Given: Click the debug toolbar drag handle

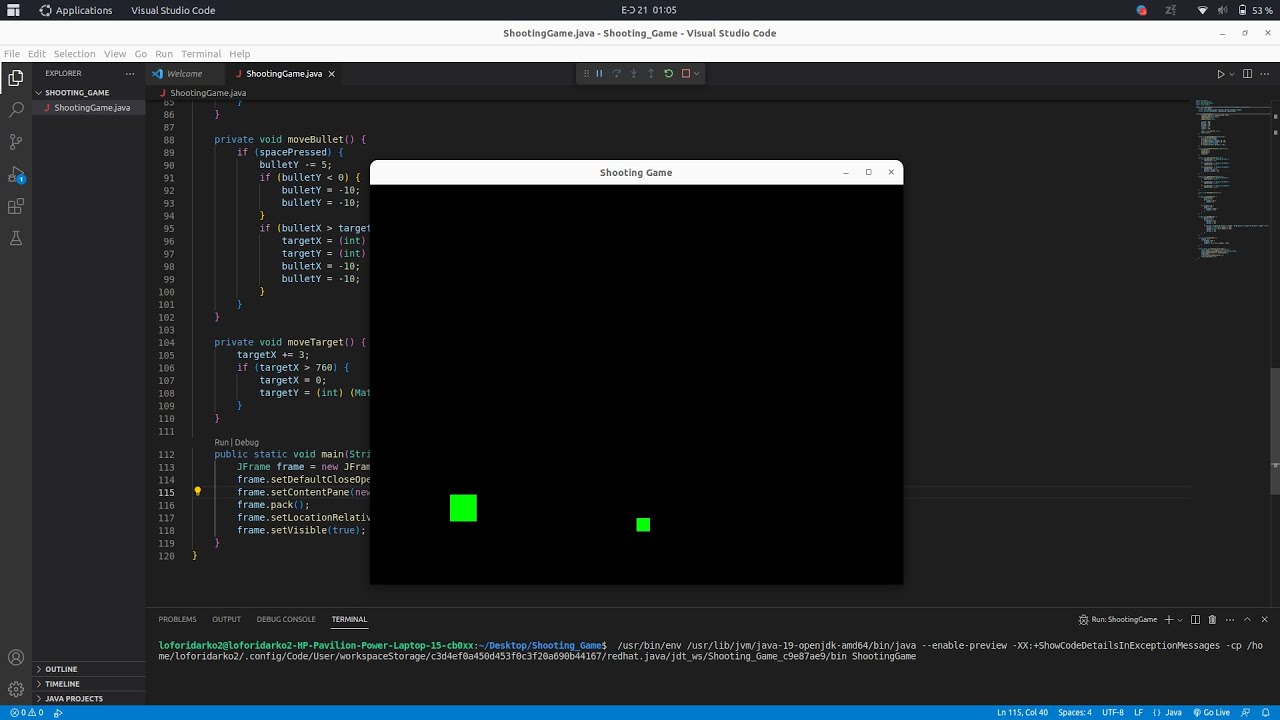Looking at the screenshot, I should [586, 73].
